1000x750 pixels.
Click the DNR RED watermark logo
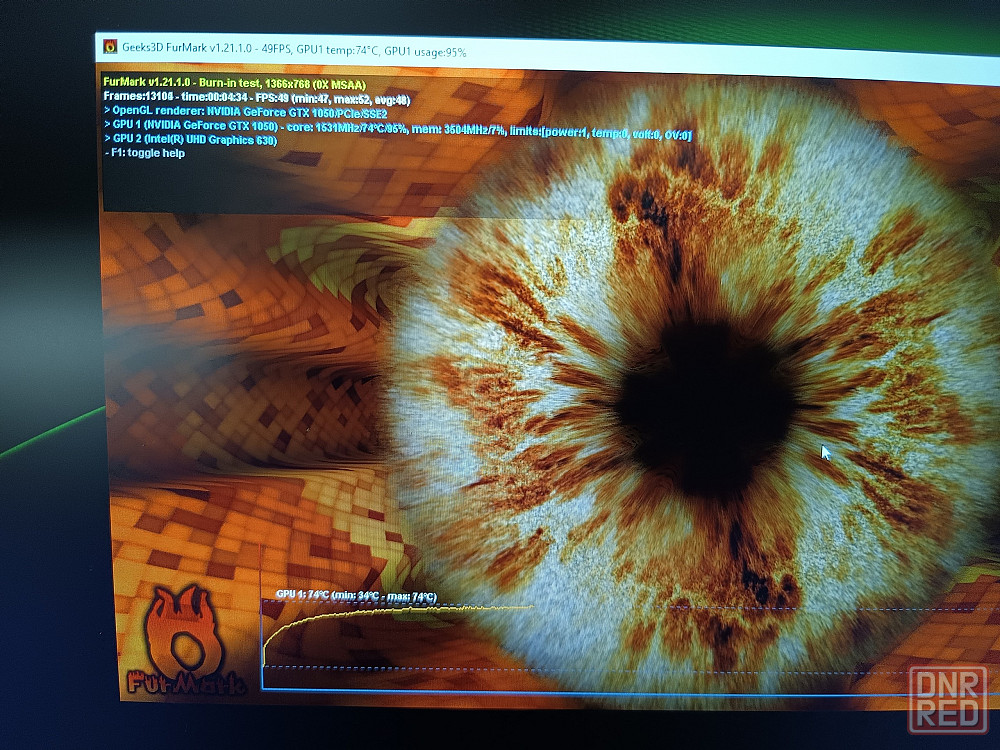coord(947,700)
